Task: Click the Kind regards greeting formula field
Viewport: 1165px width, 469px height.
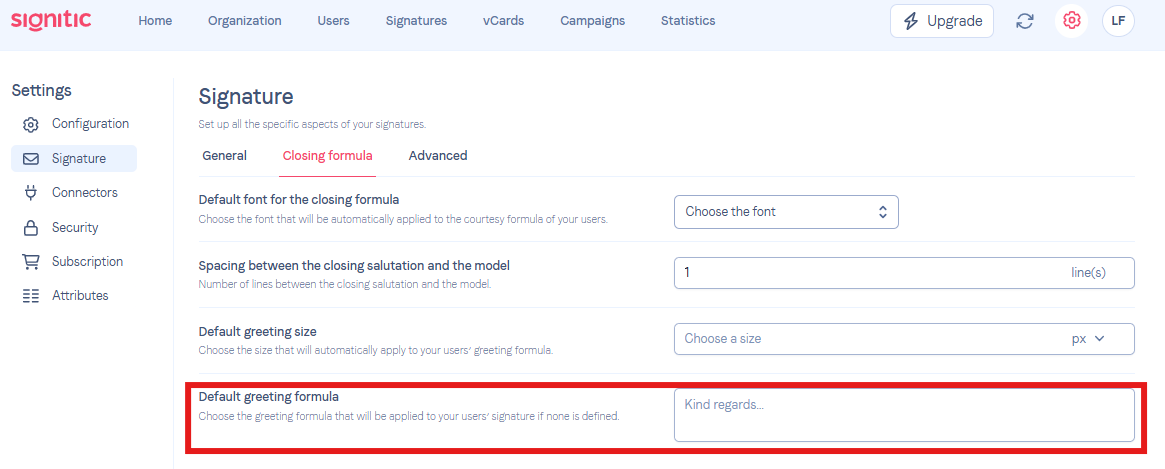Action: [x=904, y=415]
